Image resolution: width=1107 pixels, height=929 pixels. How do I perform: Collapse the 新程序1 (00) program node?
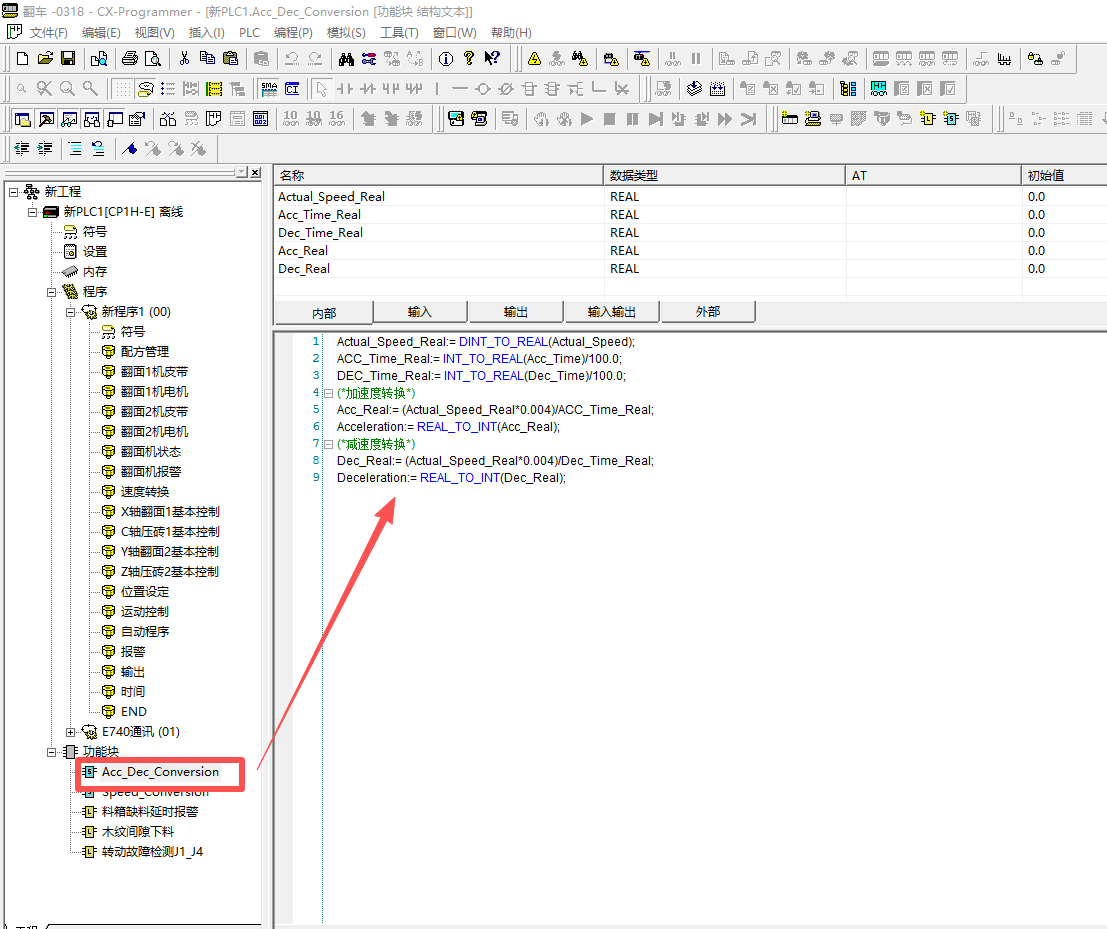click(x=71, y=312)
